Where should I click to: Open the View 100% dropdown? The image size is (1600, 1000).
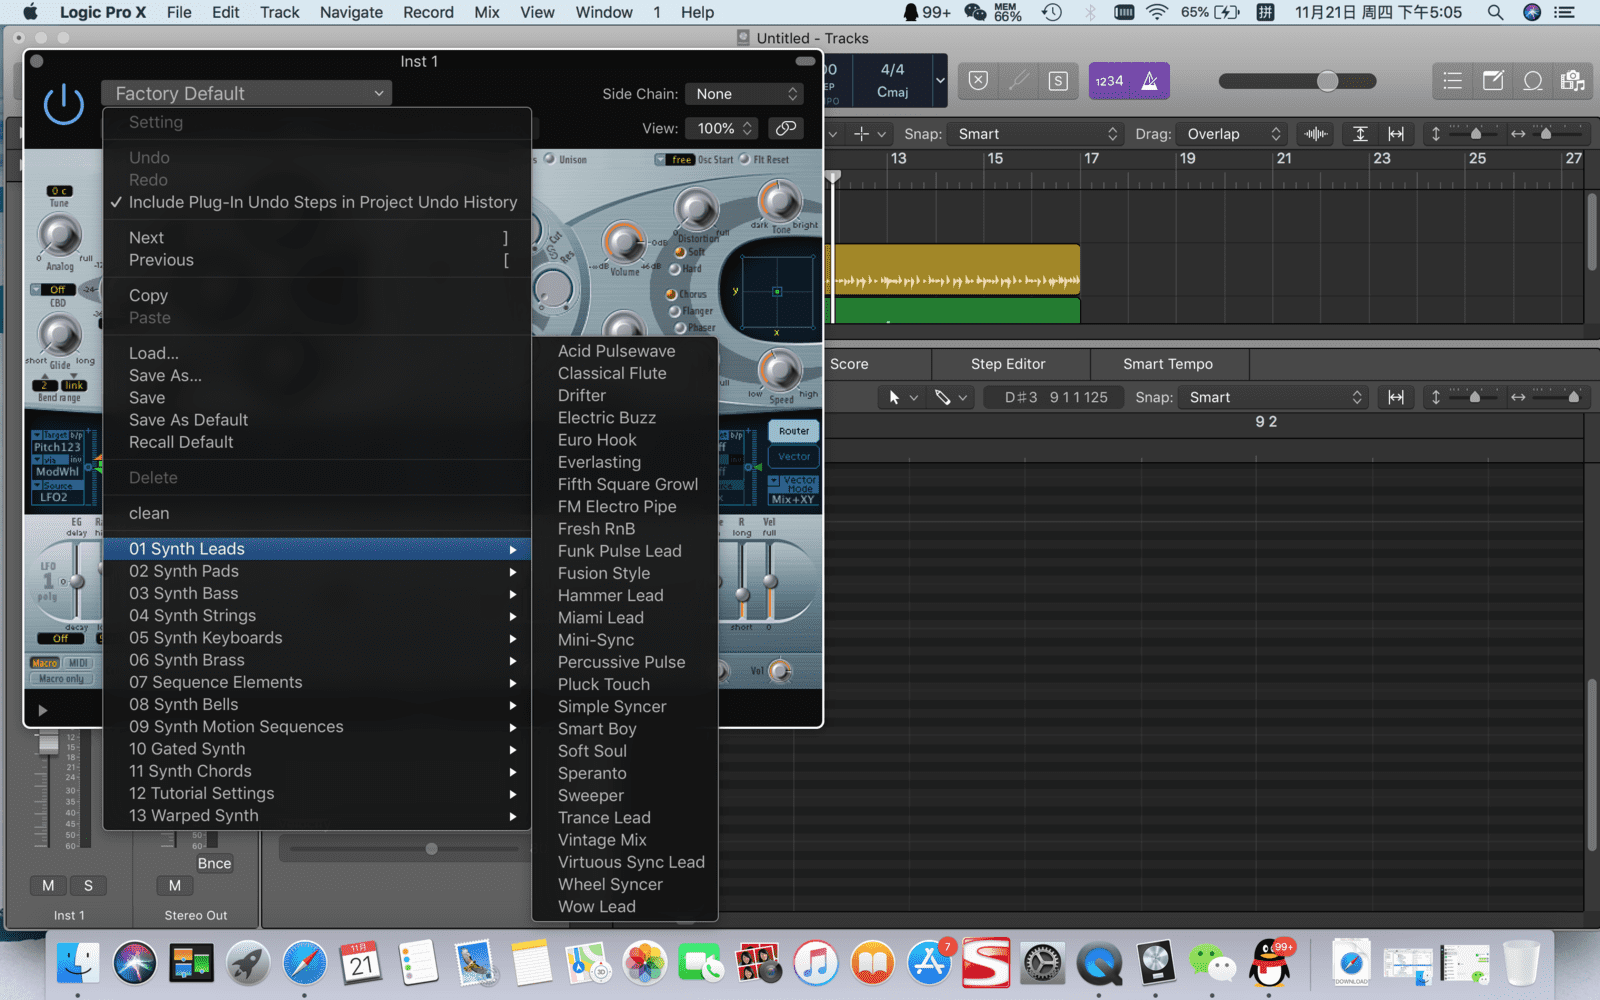[723, 128]
